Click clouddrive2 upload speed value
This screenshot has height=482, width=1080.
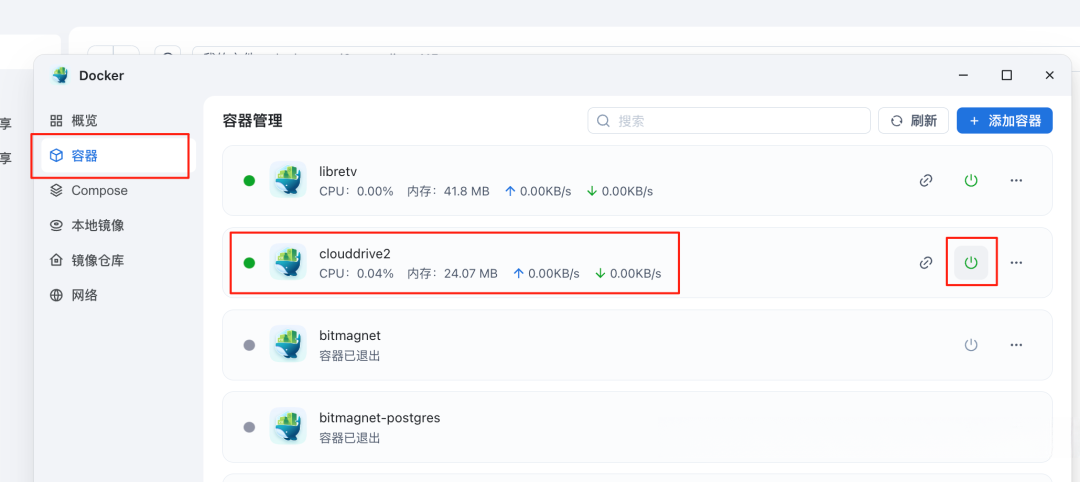546,273
